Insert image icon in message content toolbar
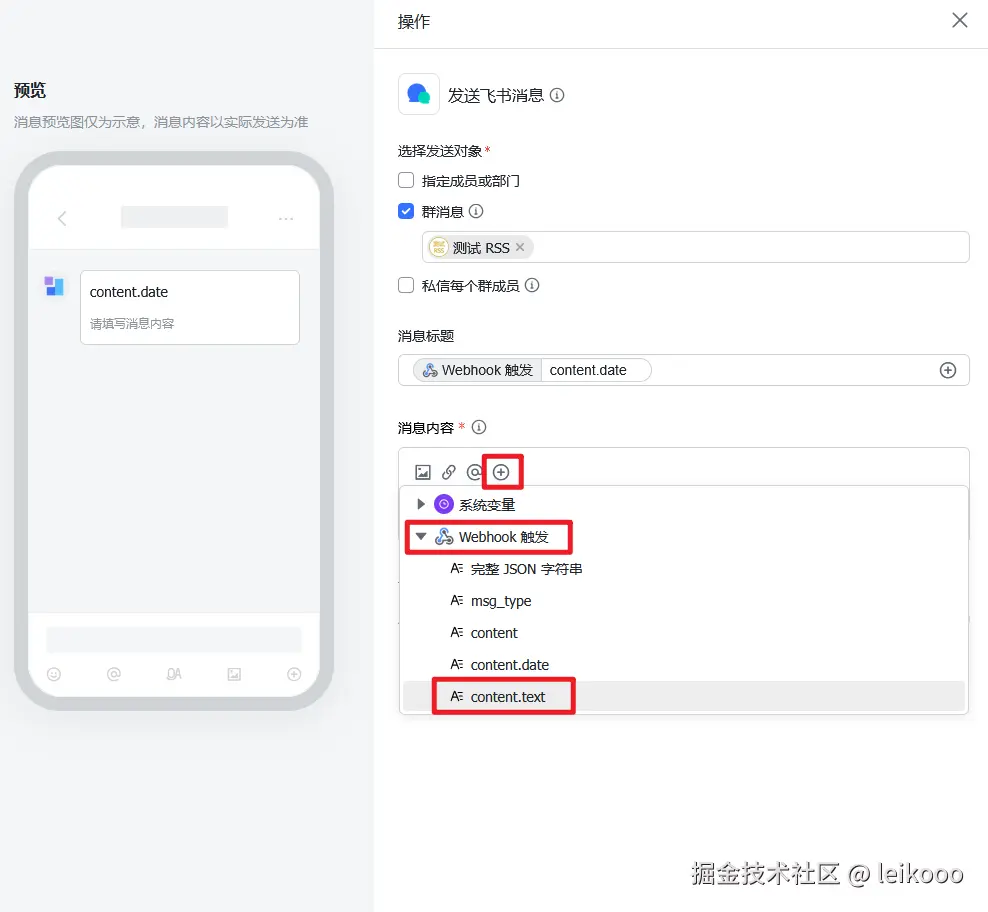 (422, 472)
